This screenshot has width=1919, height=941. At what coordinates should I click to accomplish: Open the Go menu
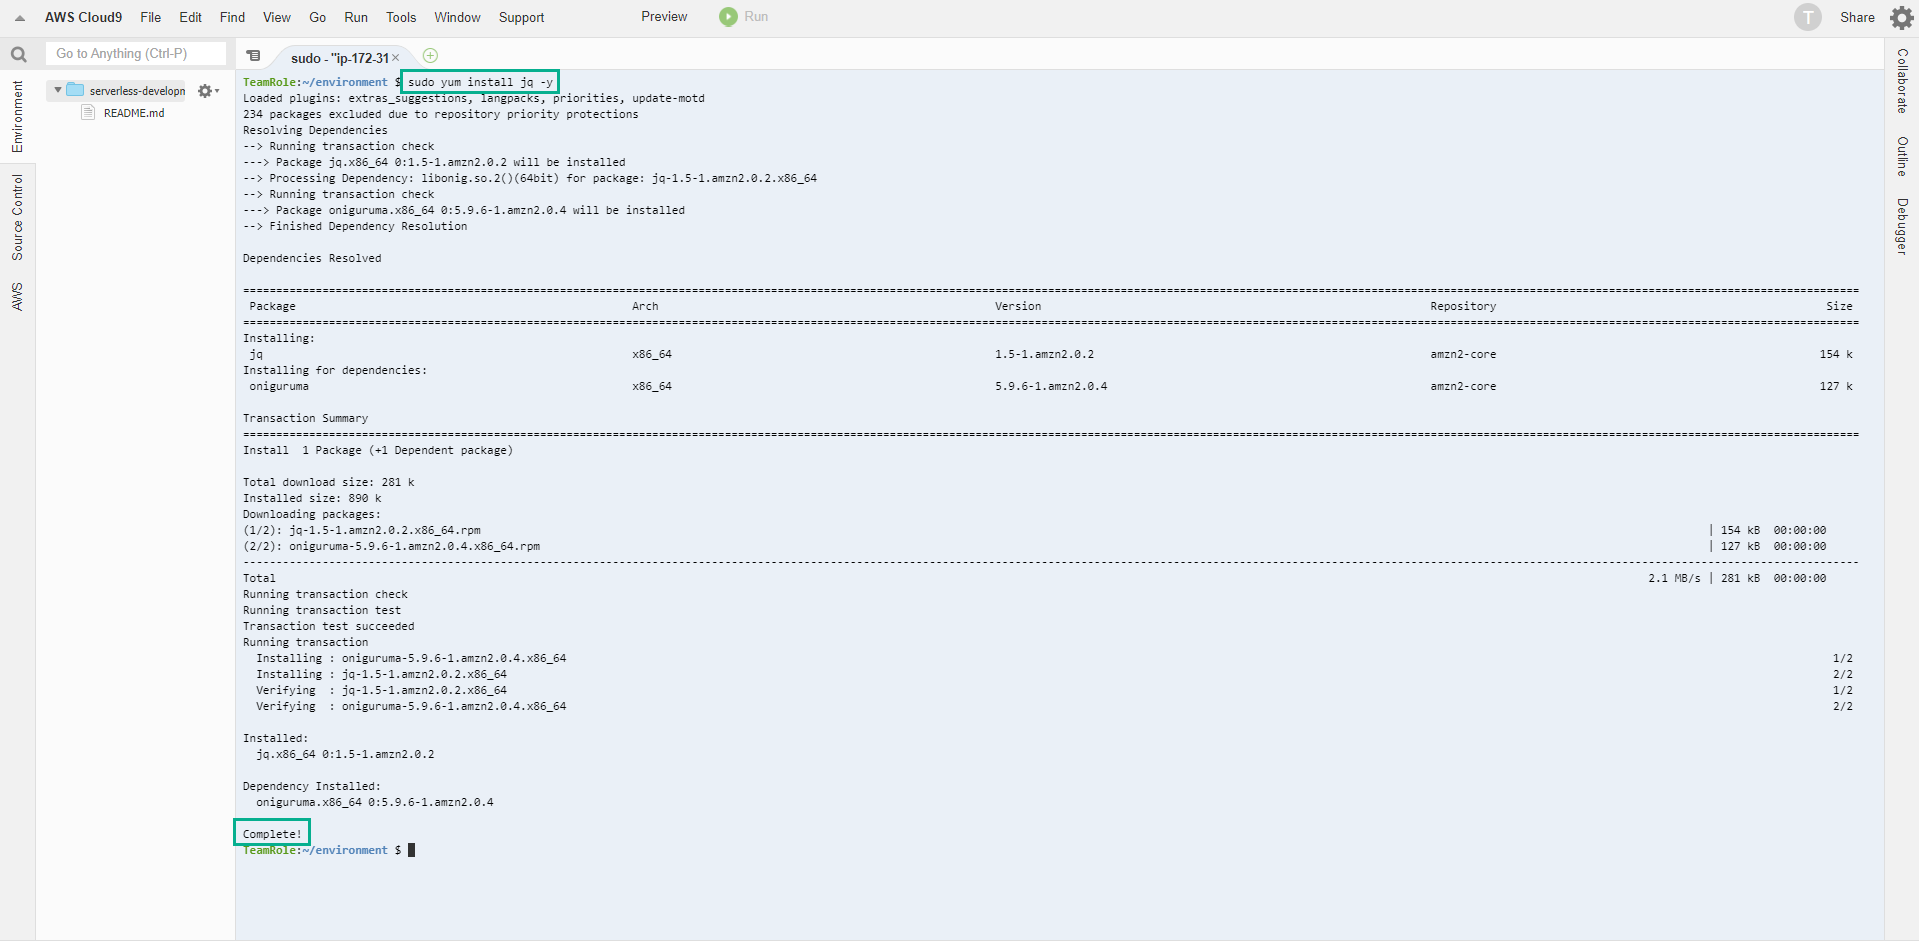[x=318, y=17]
